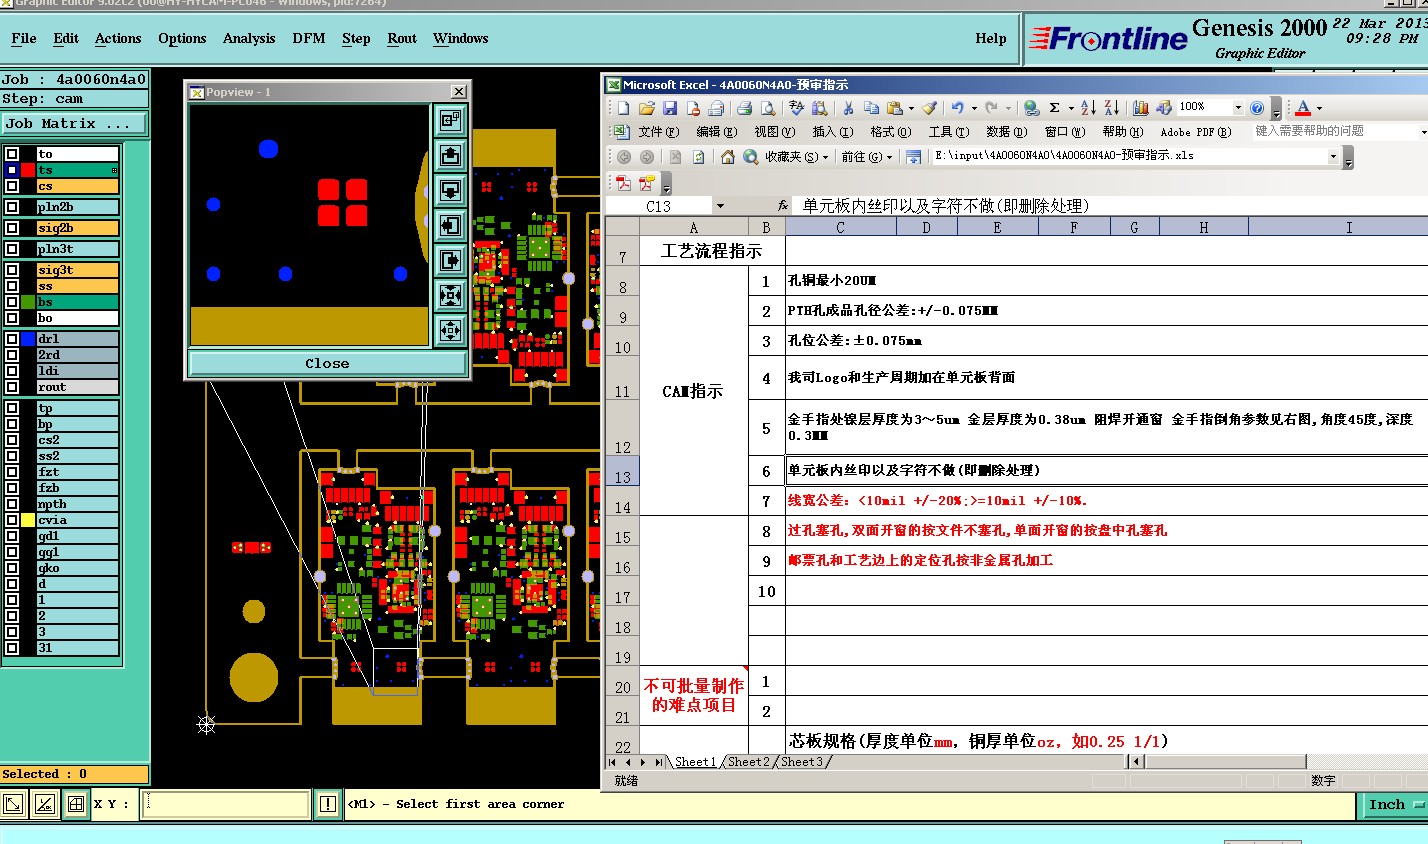
Task: Open the Undo history dropdown arrow in Excel
Action: click(974, 108)
